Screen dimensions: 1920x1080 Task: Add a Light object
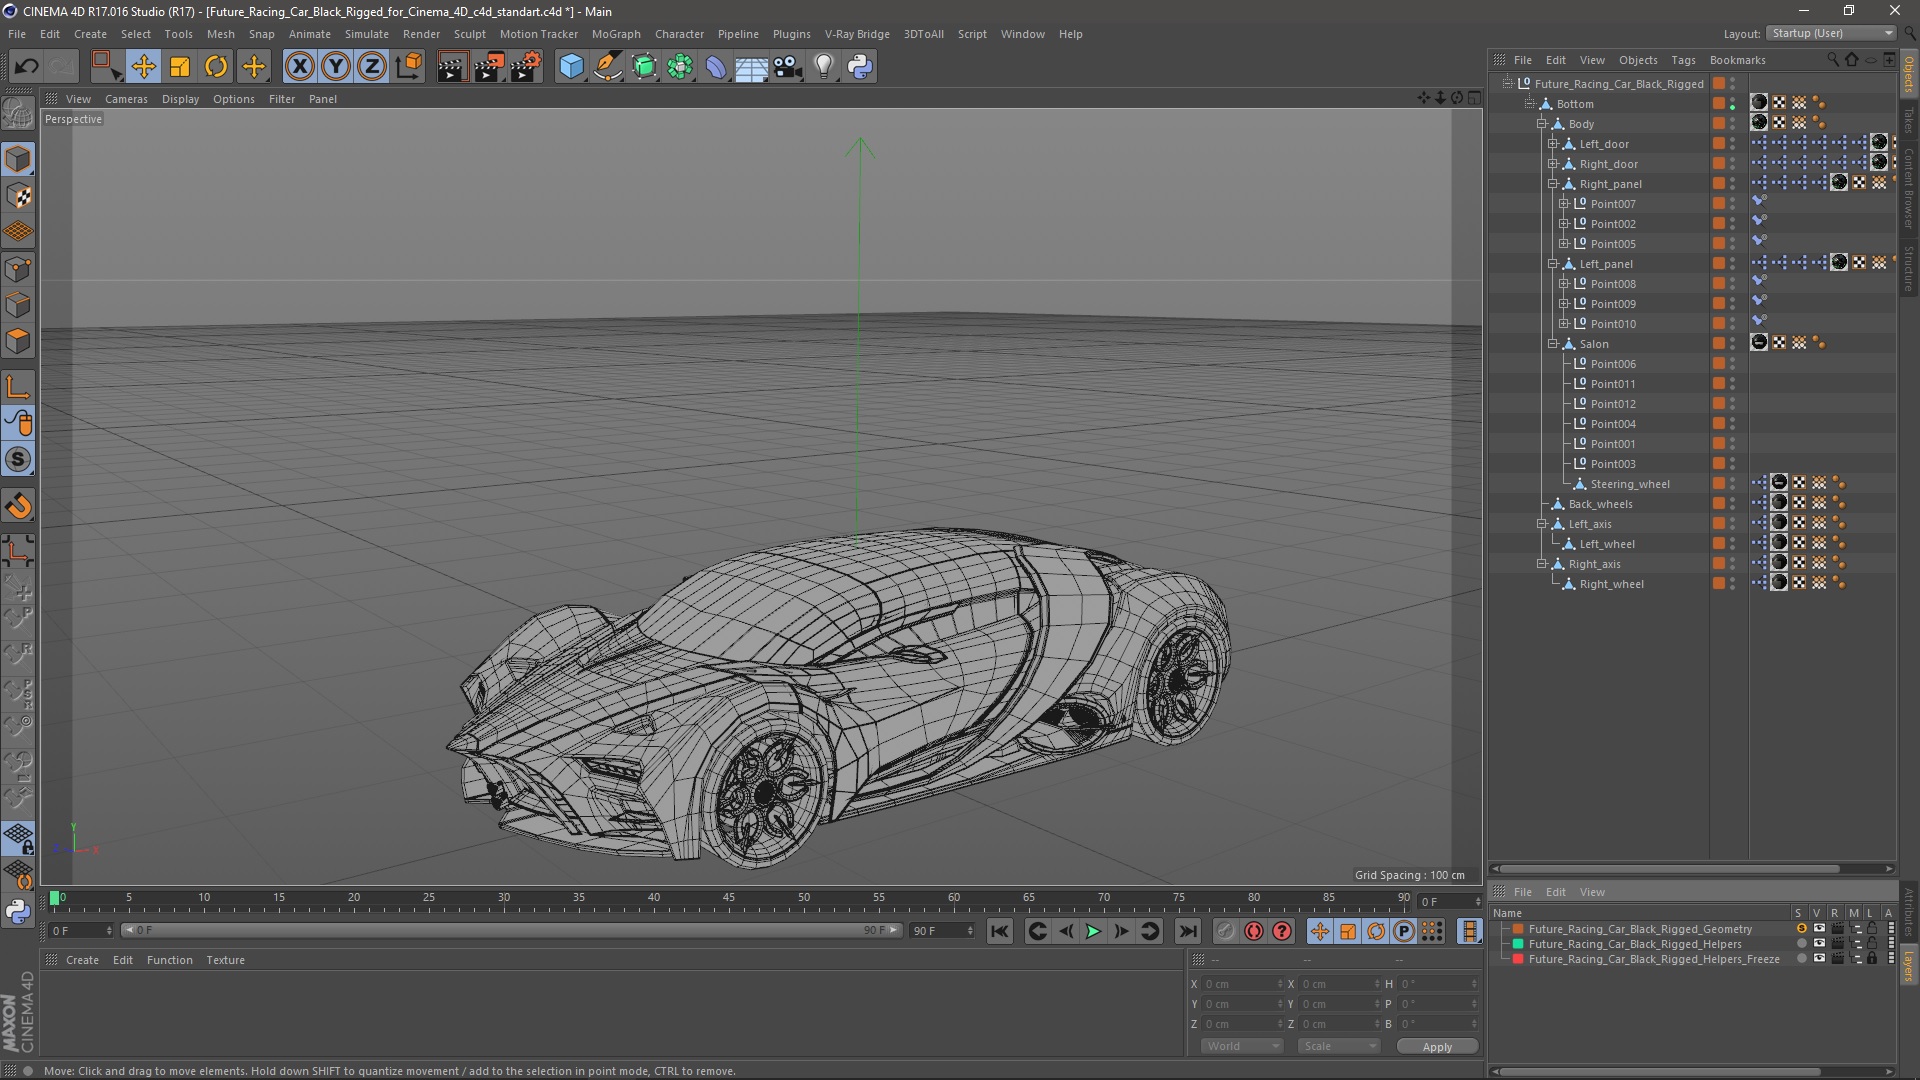[x=824, y=67]
